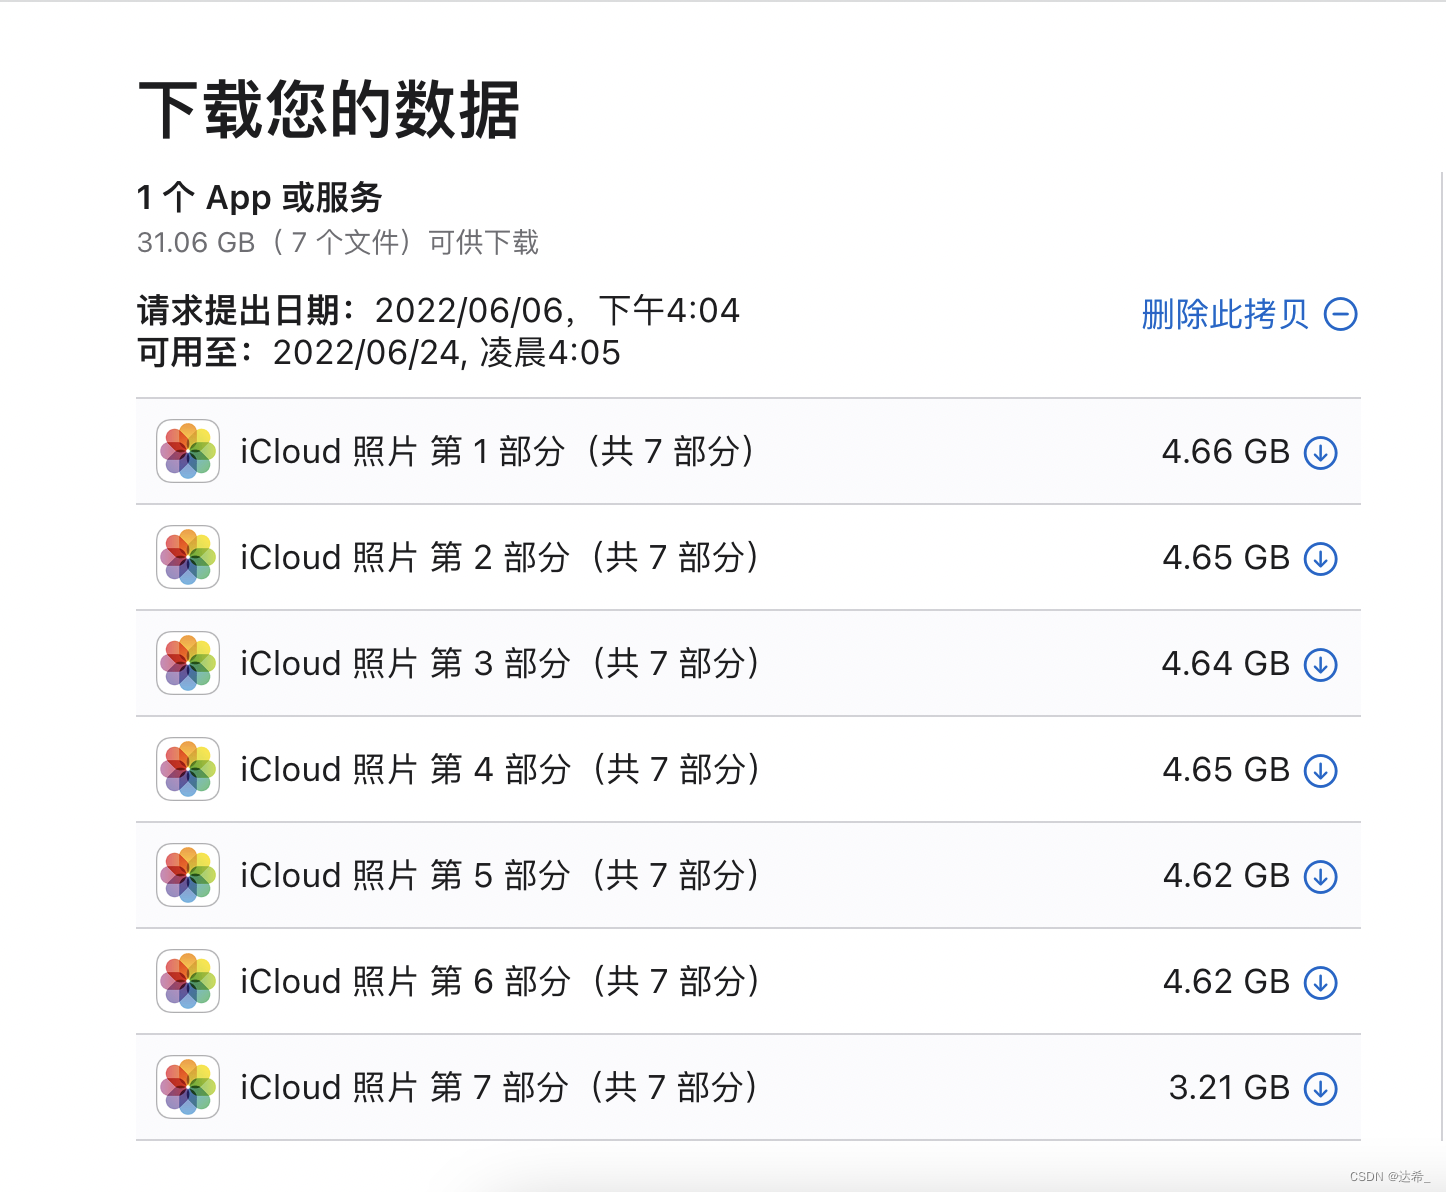Click the 3.21 GB size value
Viewport: 1446px width, 1192px height.
coord(1230,1088)
